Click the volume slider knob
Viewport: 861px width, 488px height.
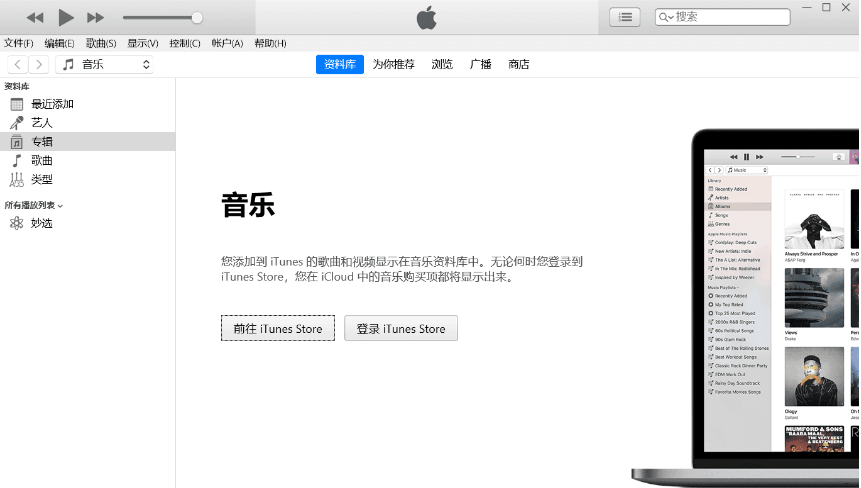pos(197,18)
